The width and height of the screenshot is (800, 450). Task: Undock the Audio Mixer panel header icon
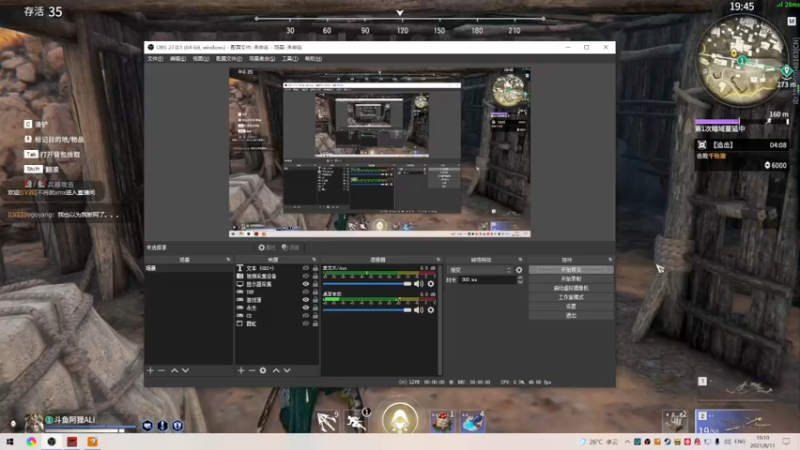438,260
